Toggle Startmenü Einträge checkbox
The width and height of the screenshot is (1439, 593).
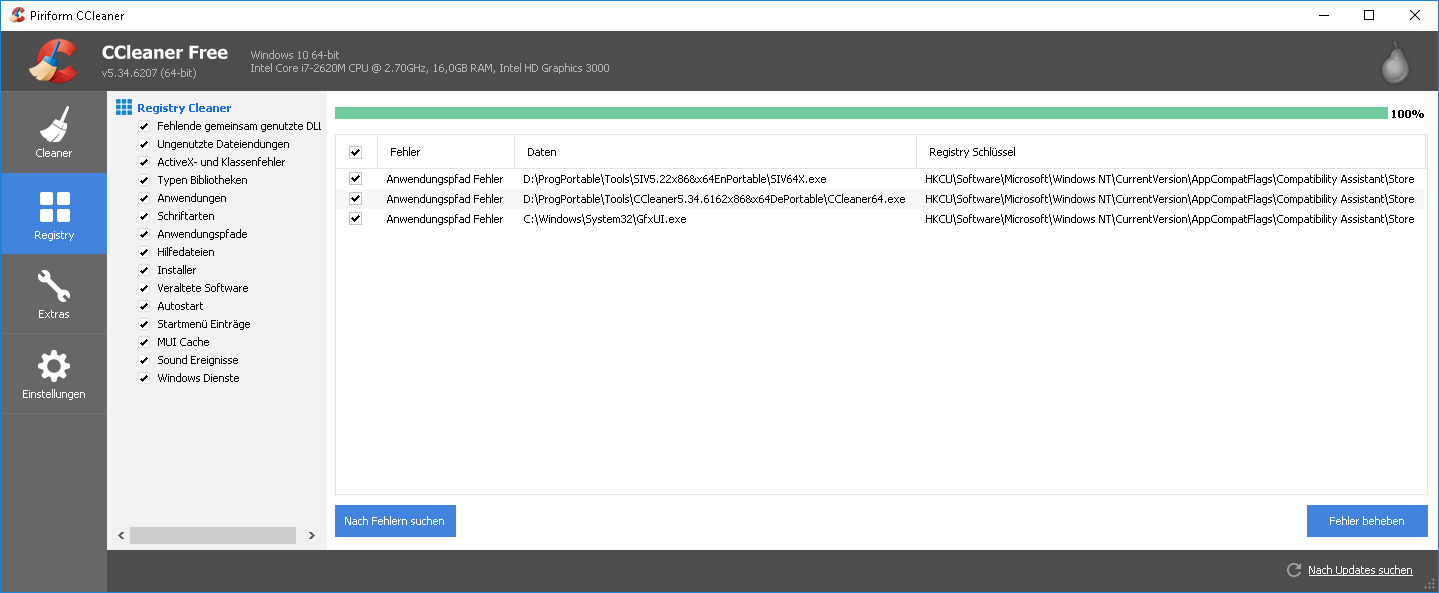(144, 325)
